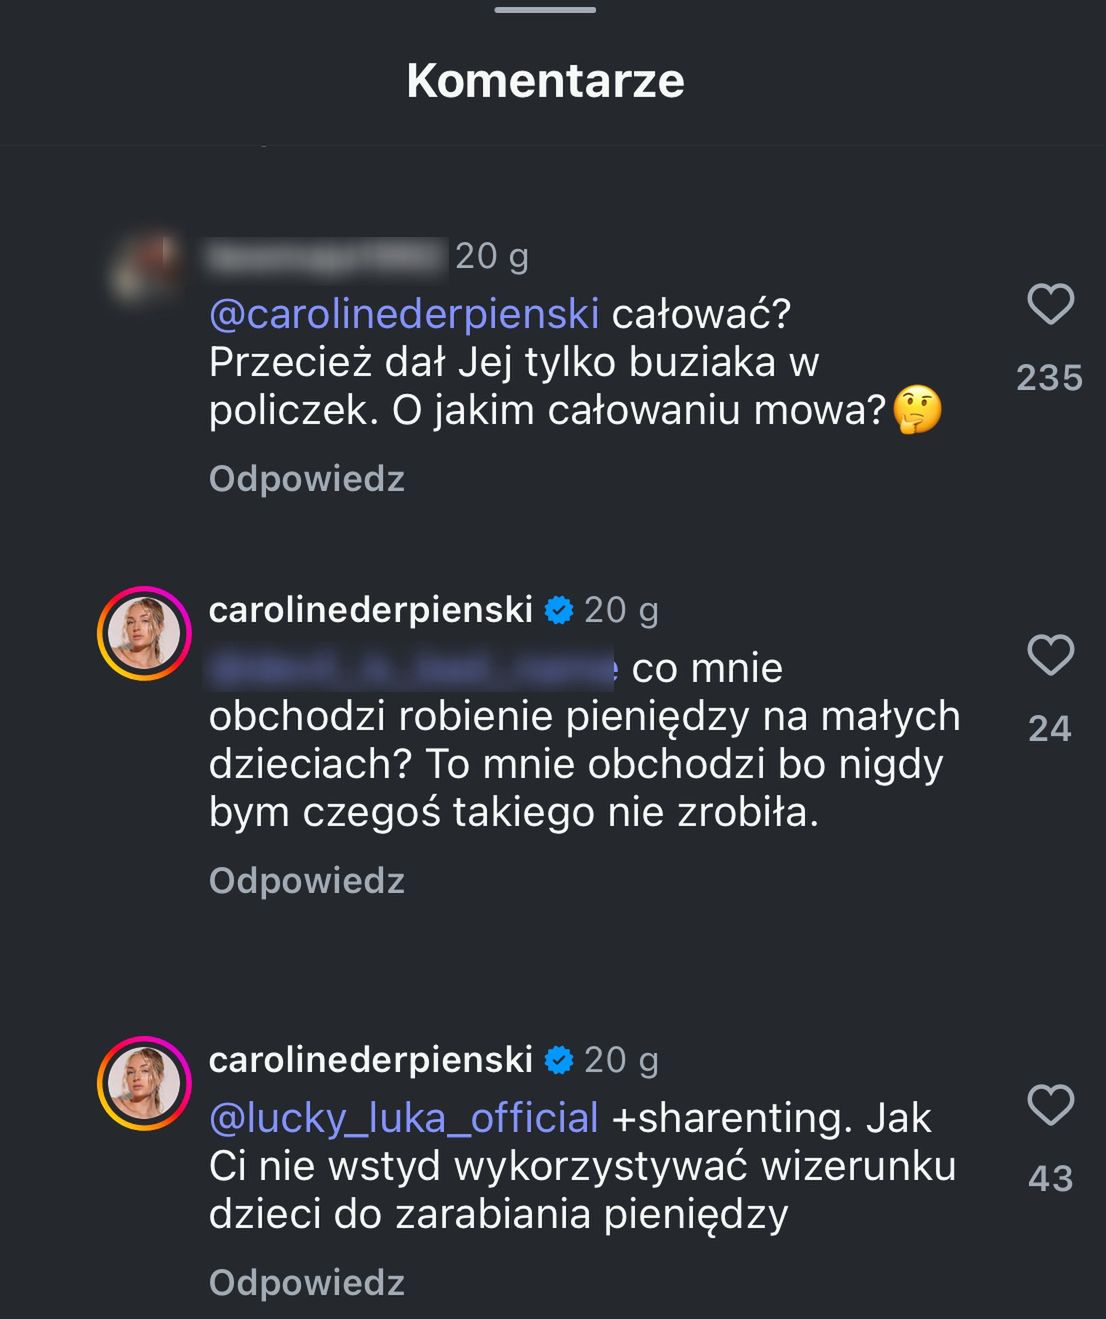Viewport: 1106px width, 1319px height.
Task: Tap the blurred username of first comment
Action: tap(325, 257)
